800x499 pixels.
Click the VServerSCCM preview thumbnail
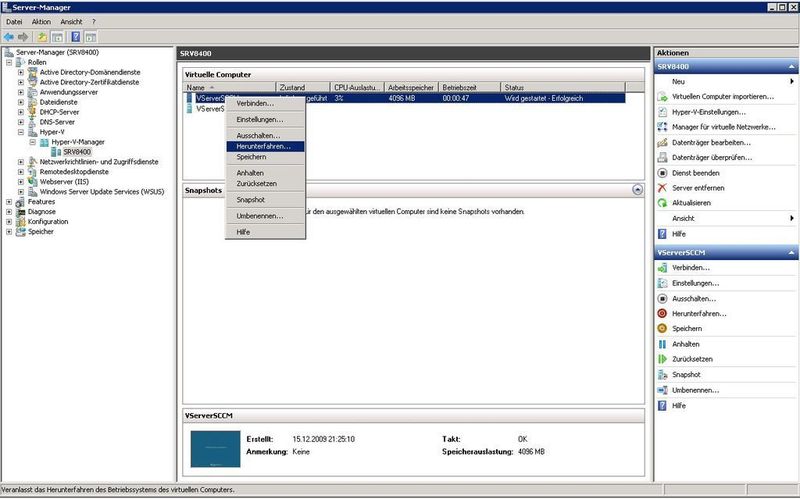215,449
